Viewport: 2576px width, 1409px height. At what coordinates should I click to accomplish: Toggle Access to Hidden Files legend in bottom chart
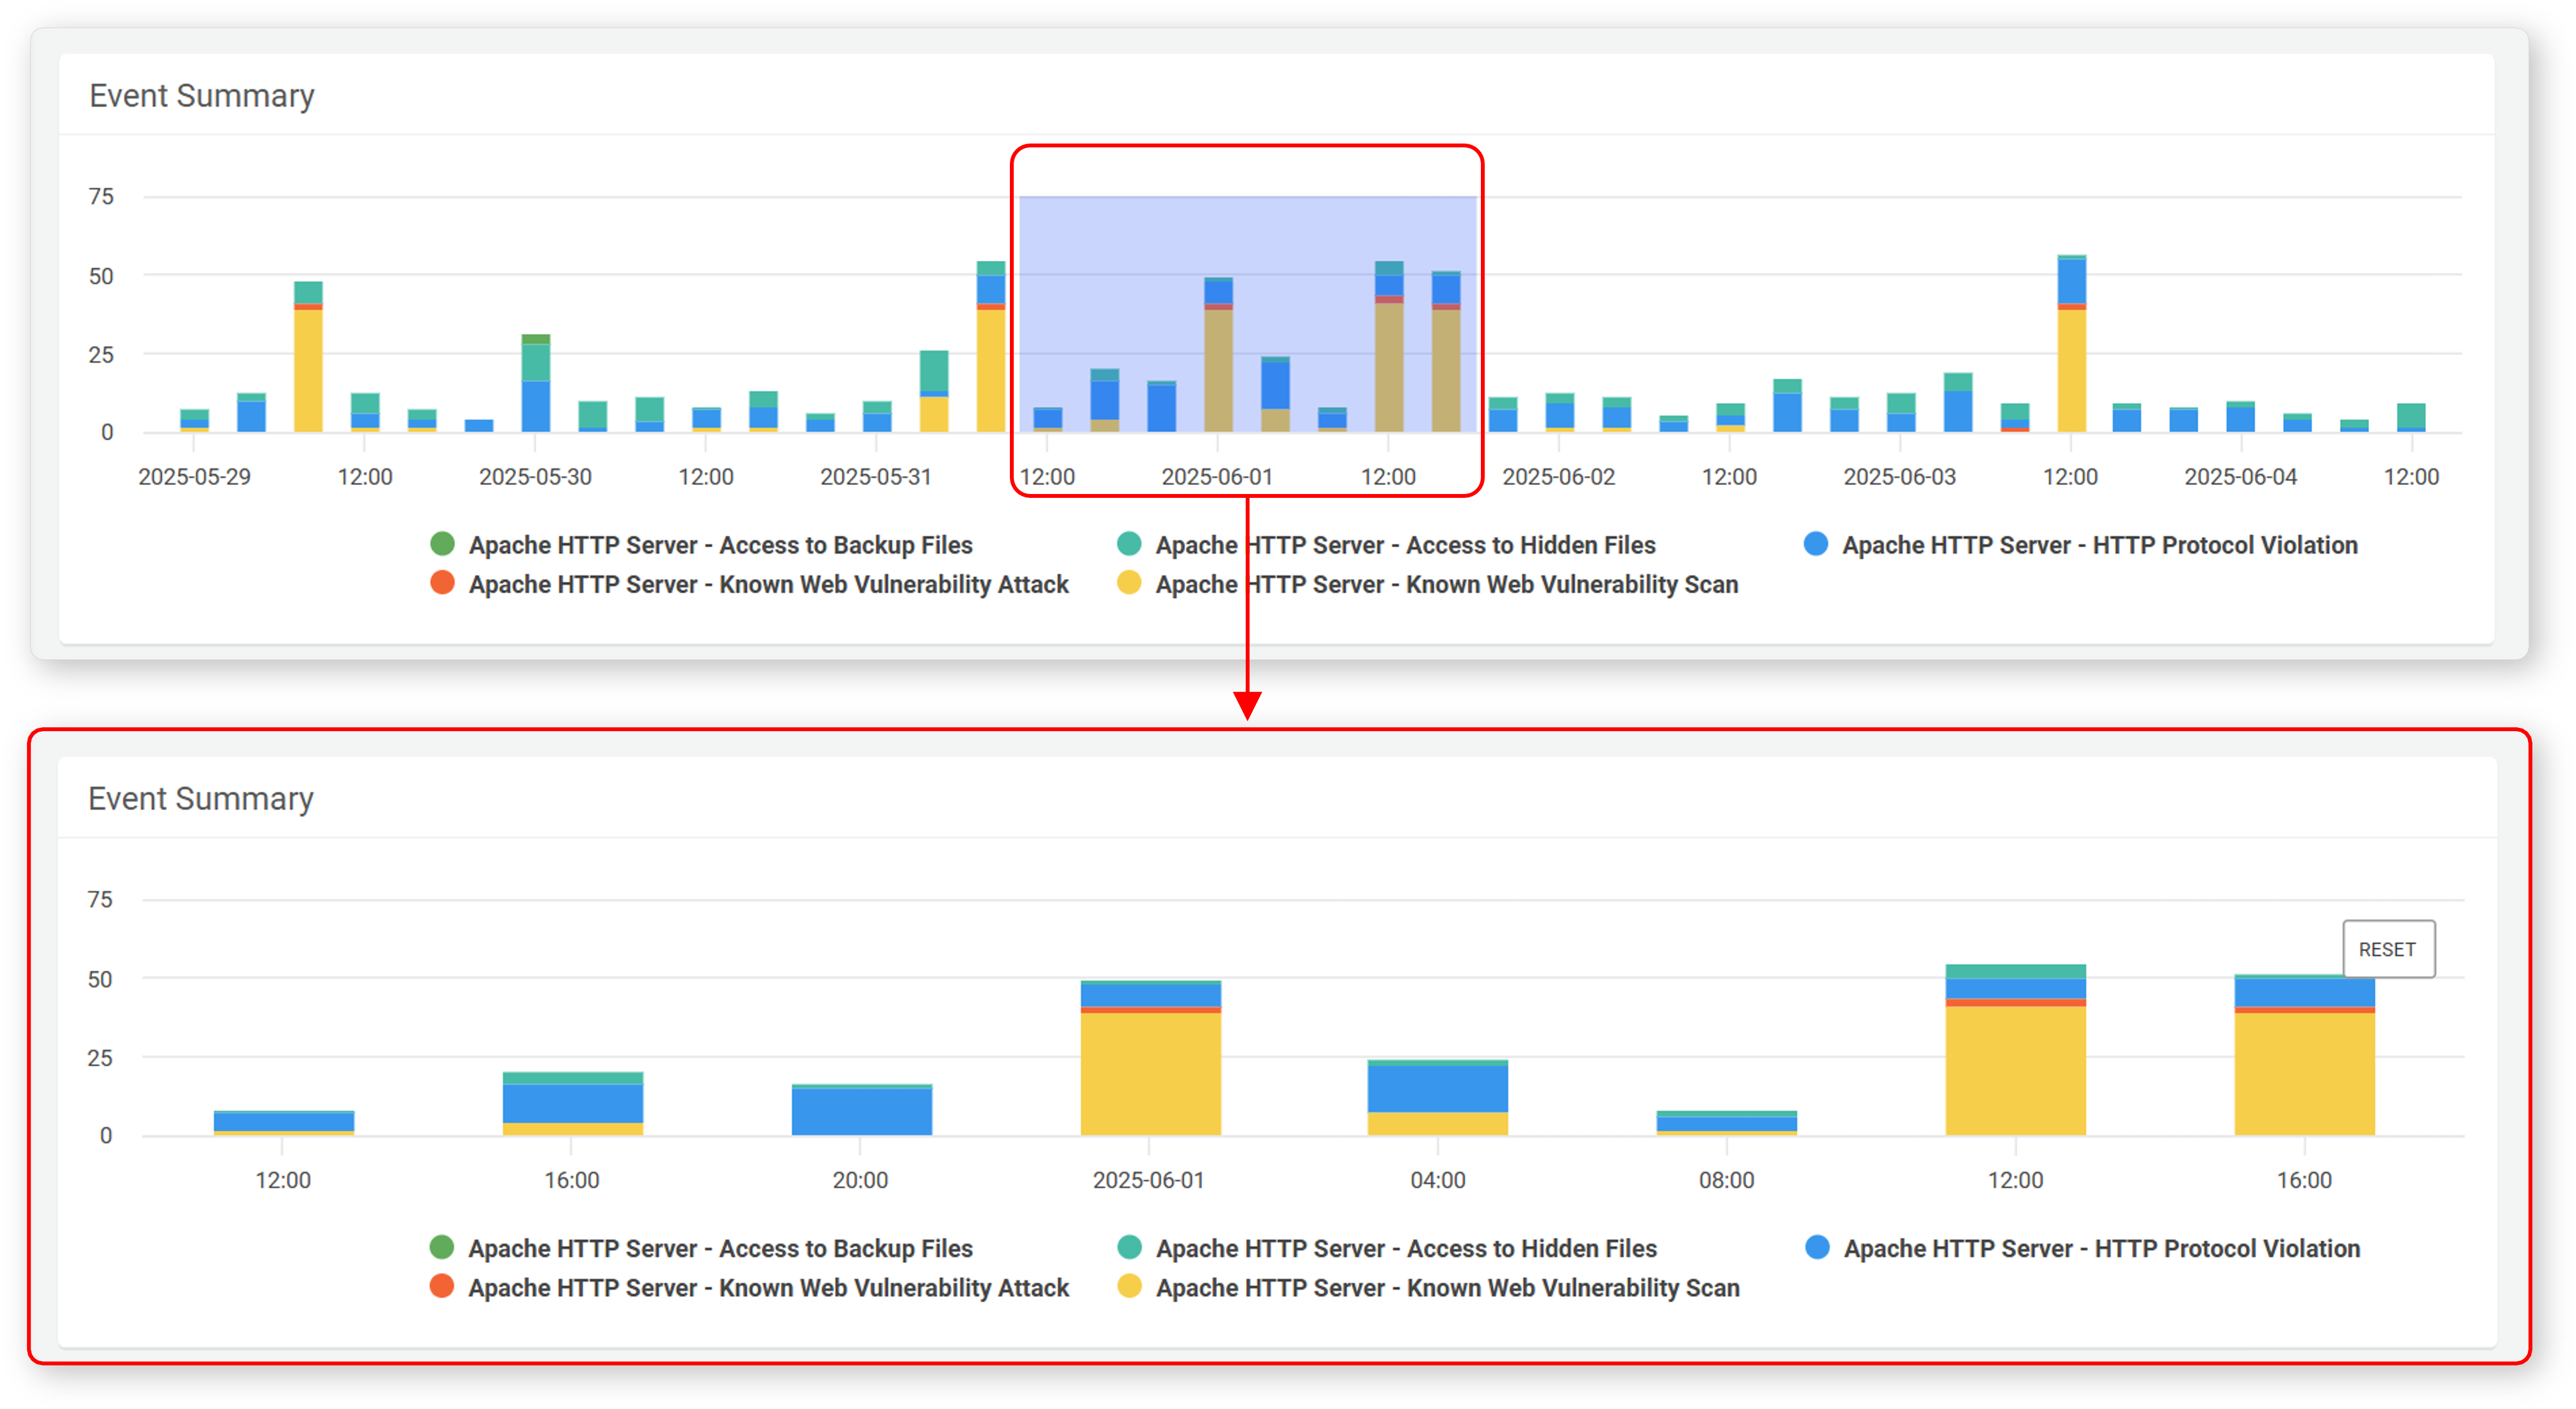coord(1386,1248)
